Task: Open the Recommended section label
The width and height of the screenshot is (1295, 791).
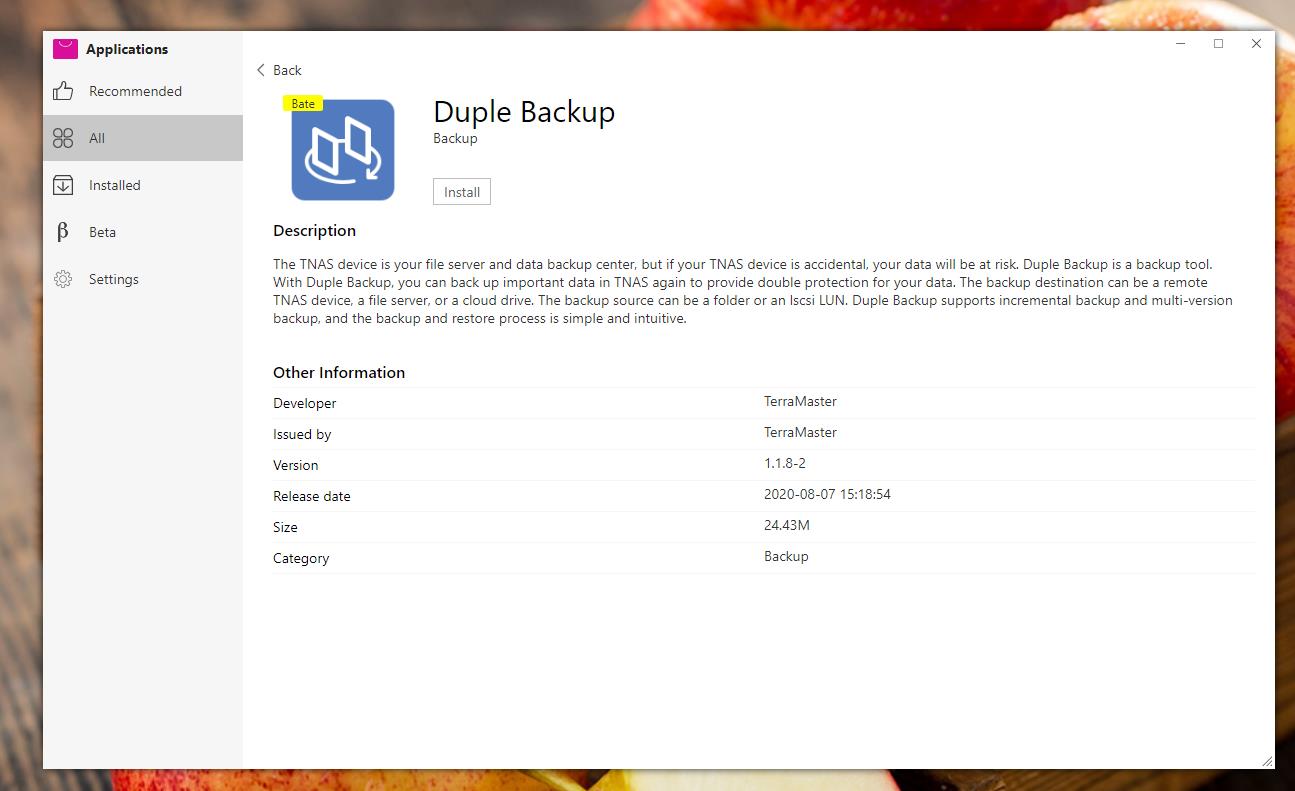Action: pyautogui.click(x=135, y=91)
